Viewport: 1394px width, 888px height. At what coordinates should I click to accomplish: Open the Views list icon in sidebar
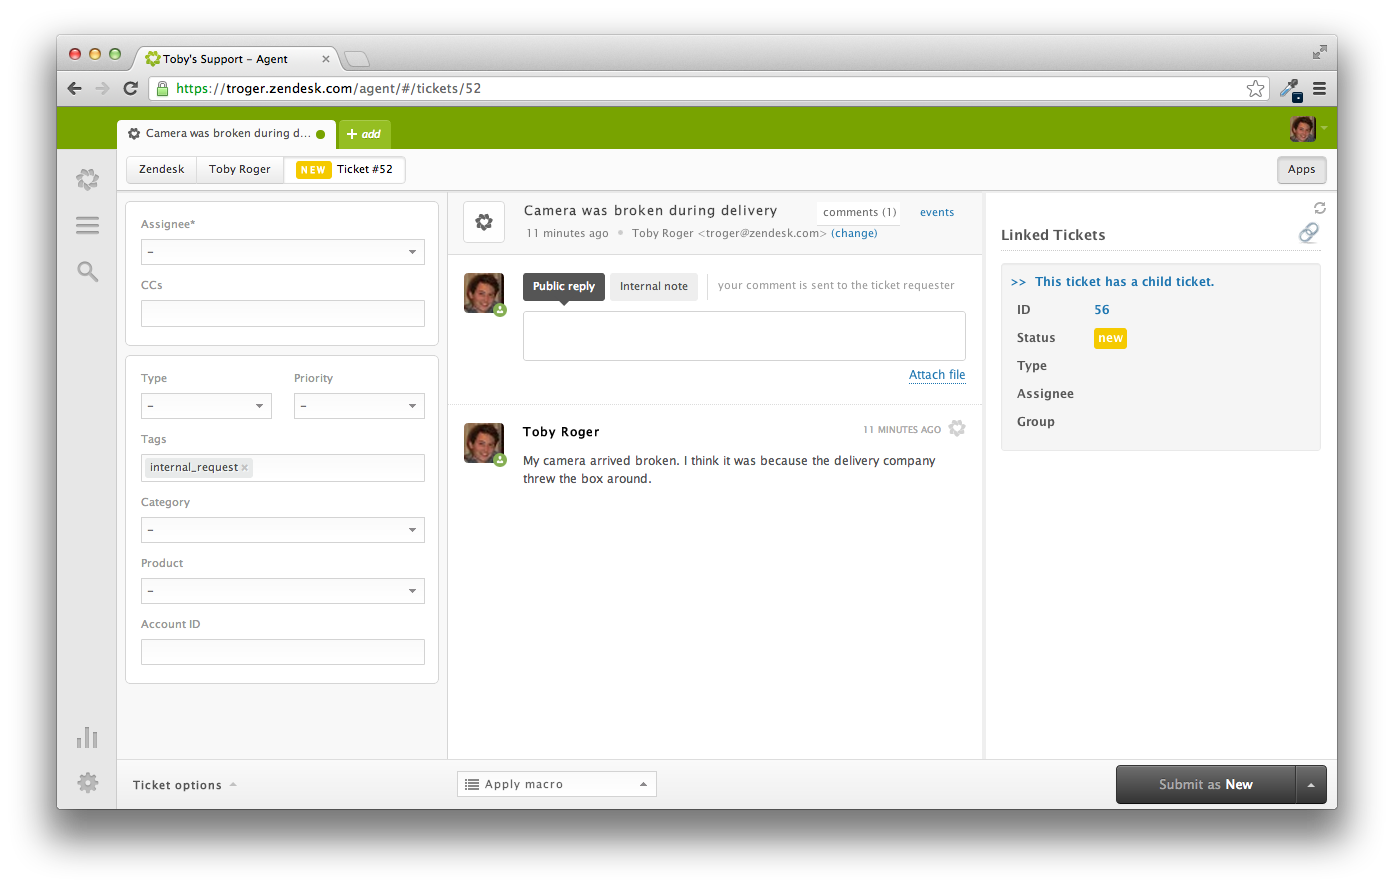click(88, 225)
